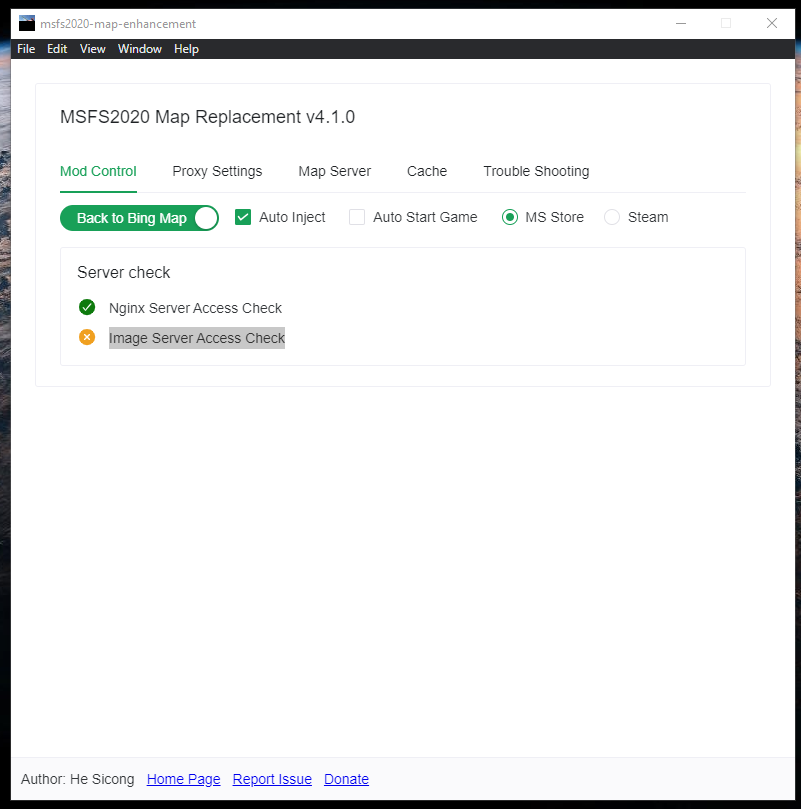Screen dimensions: 801x809
Task: Open the Window menu
Action: tap(139, 48)
